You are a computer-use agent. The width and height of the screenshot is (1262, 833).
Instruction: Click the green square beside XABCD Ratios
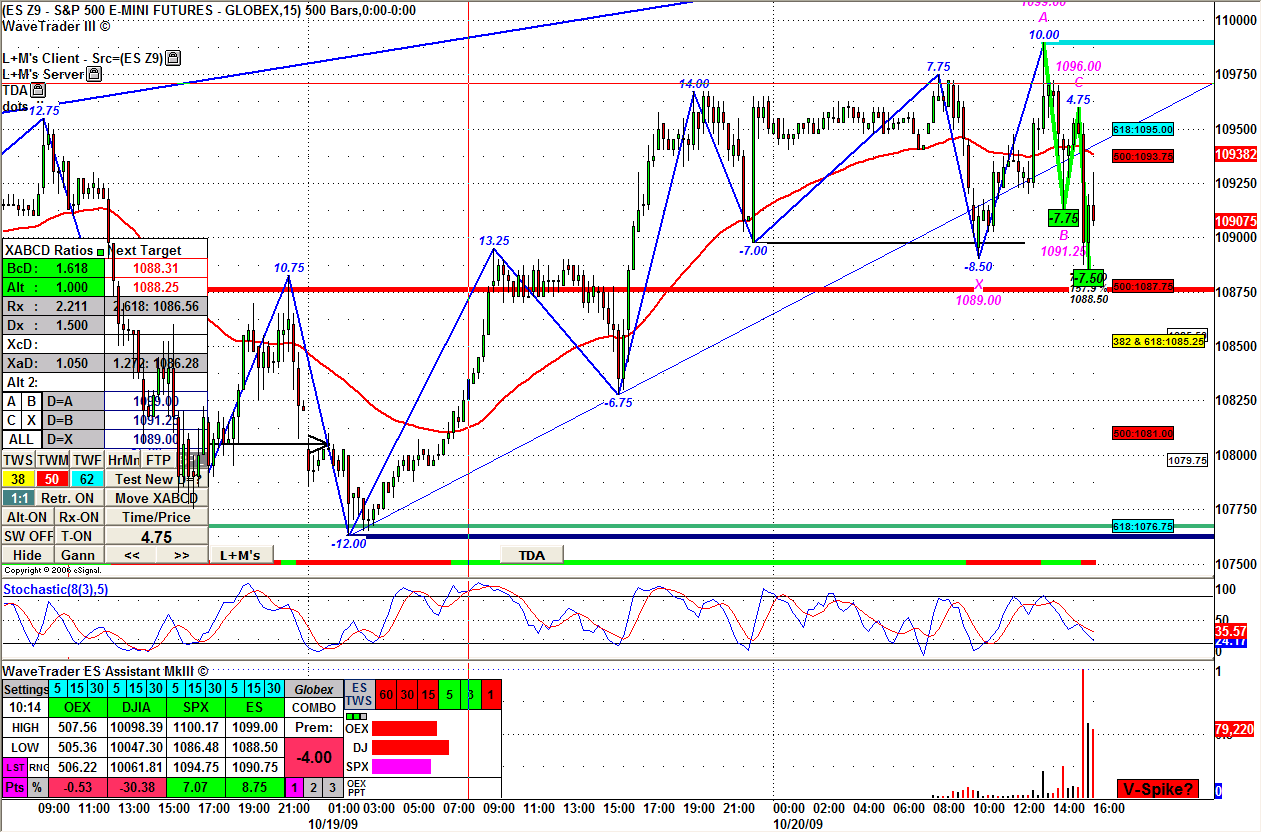coord(101,250)
